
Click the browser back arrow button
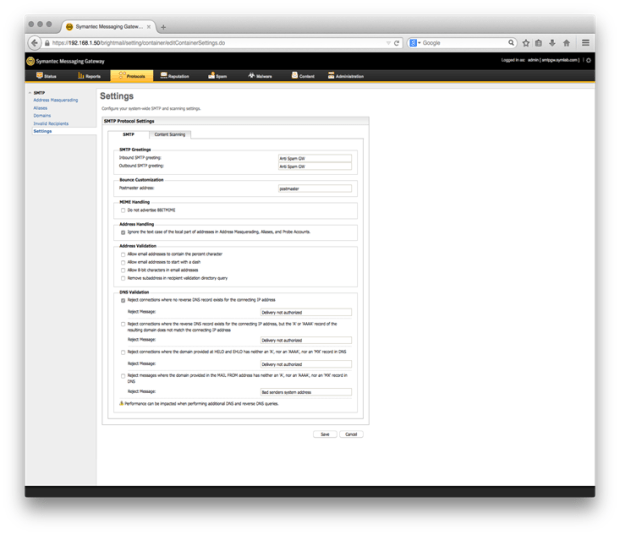pyautogui.click(x=35, y=43)
